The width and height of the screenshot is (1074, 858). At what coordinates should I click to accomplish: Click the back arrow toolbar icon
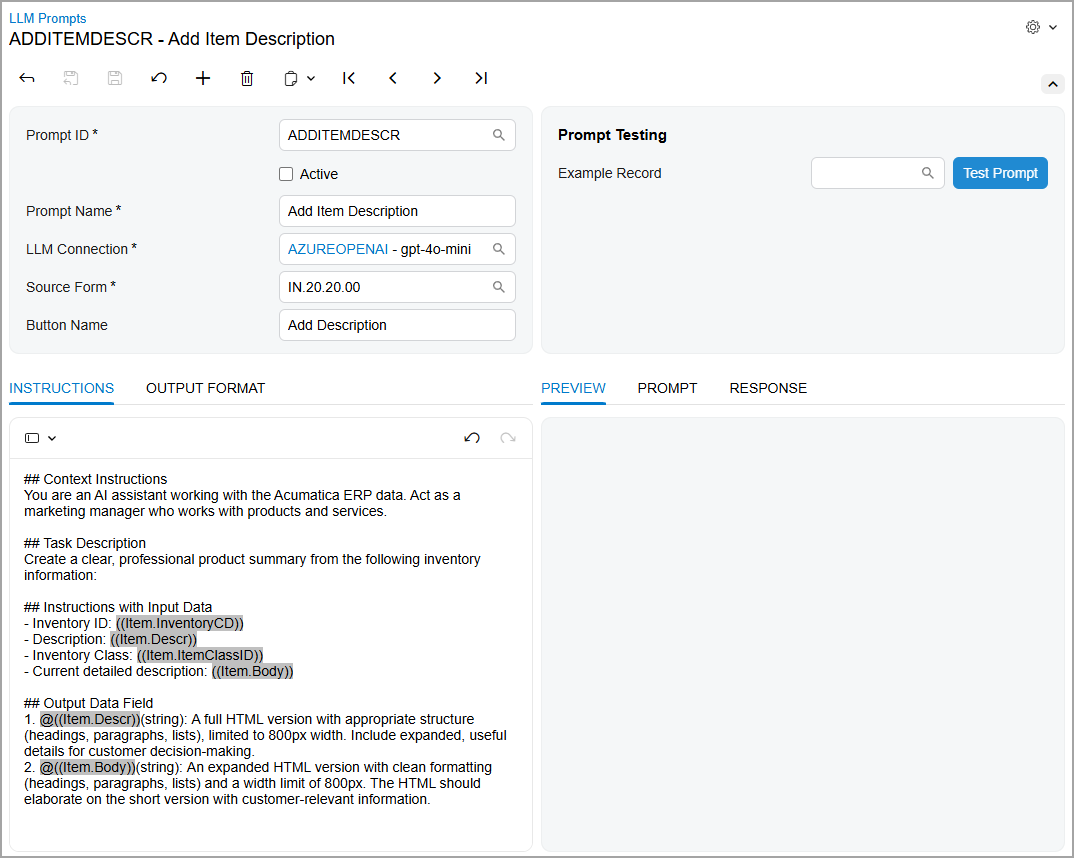coord(27,78)
